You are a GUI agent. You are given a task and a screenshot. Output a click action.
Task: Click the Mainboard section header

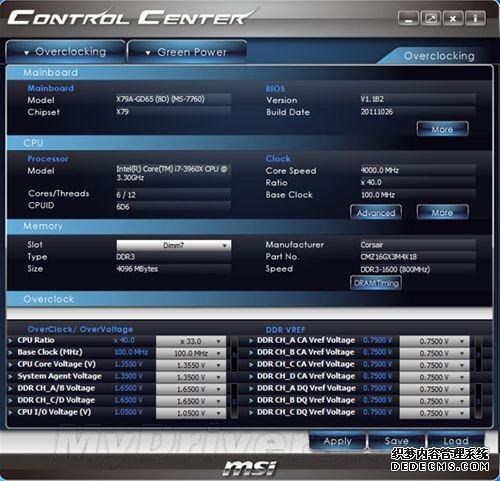point(249,73)
